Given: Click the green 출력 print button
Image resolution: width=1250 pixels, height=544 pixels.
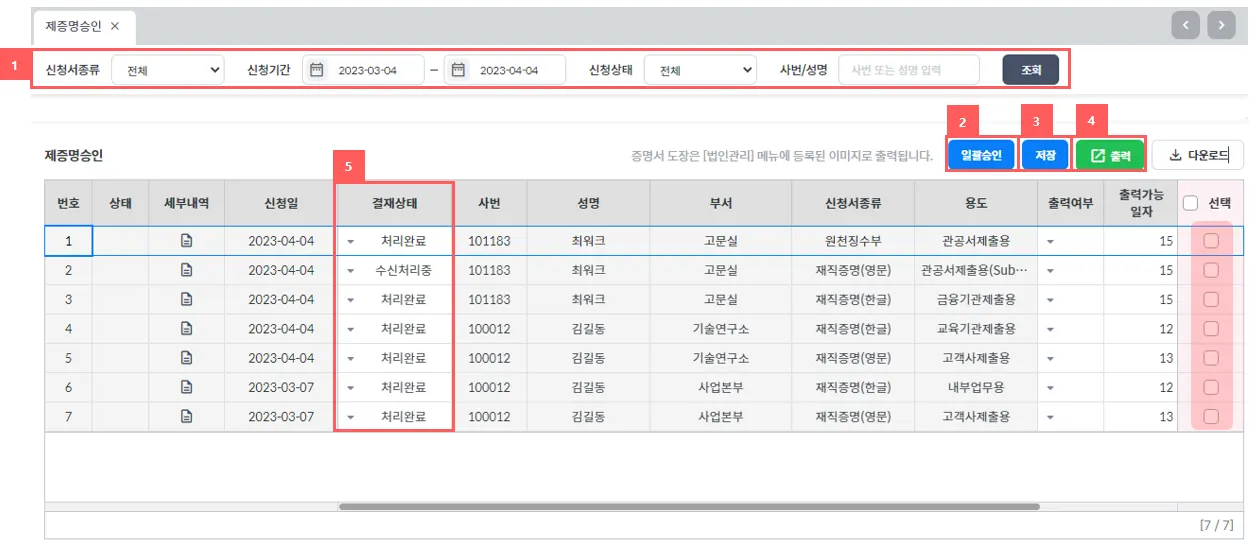Looking at the screenshot, I should pos(1110,155).
